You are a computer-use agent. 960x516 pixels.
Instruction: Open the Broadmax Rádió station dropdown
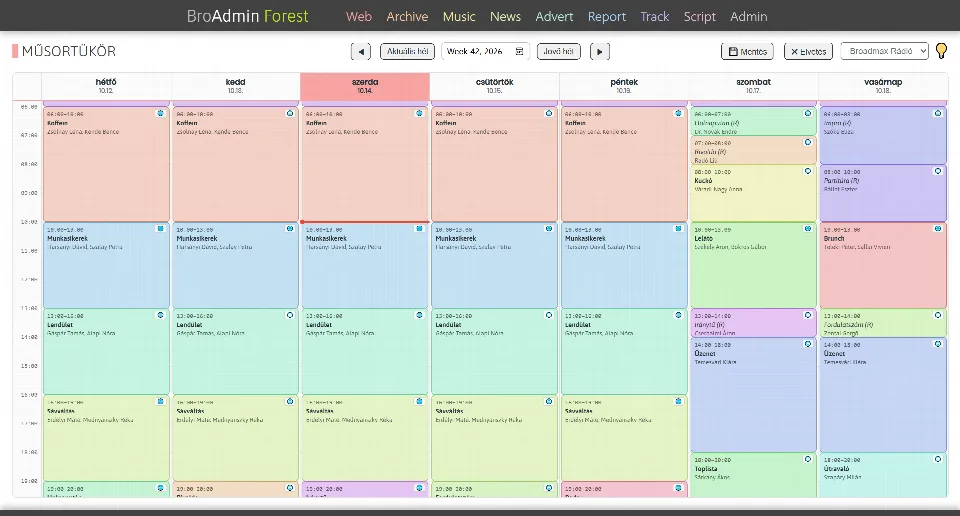click(885, 51)
